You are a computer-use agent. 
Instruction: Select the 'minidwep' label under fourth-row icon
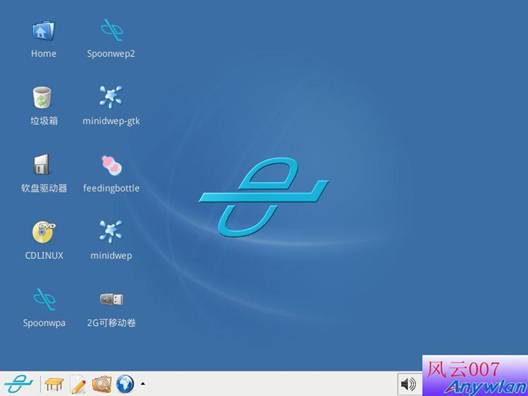tap(111, 256)
